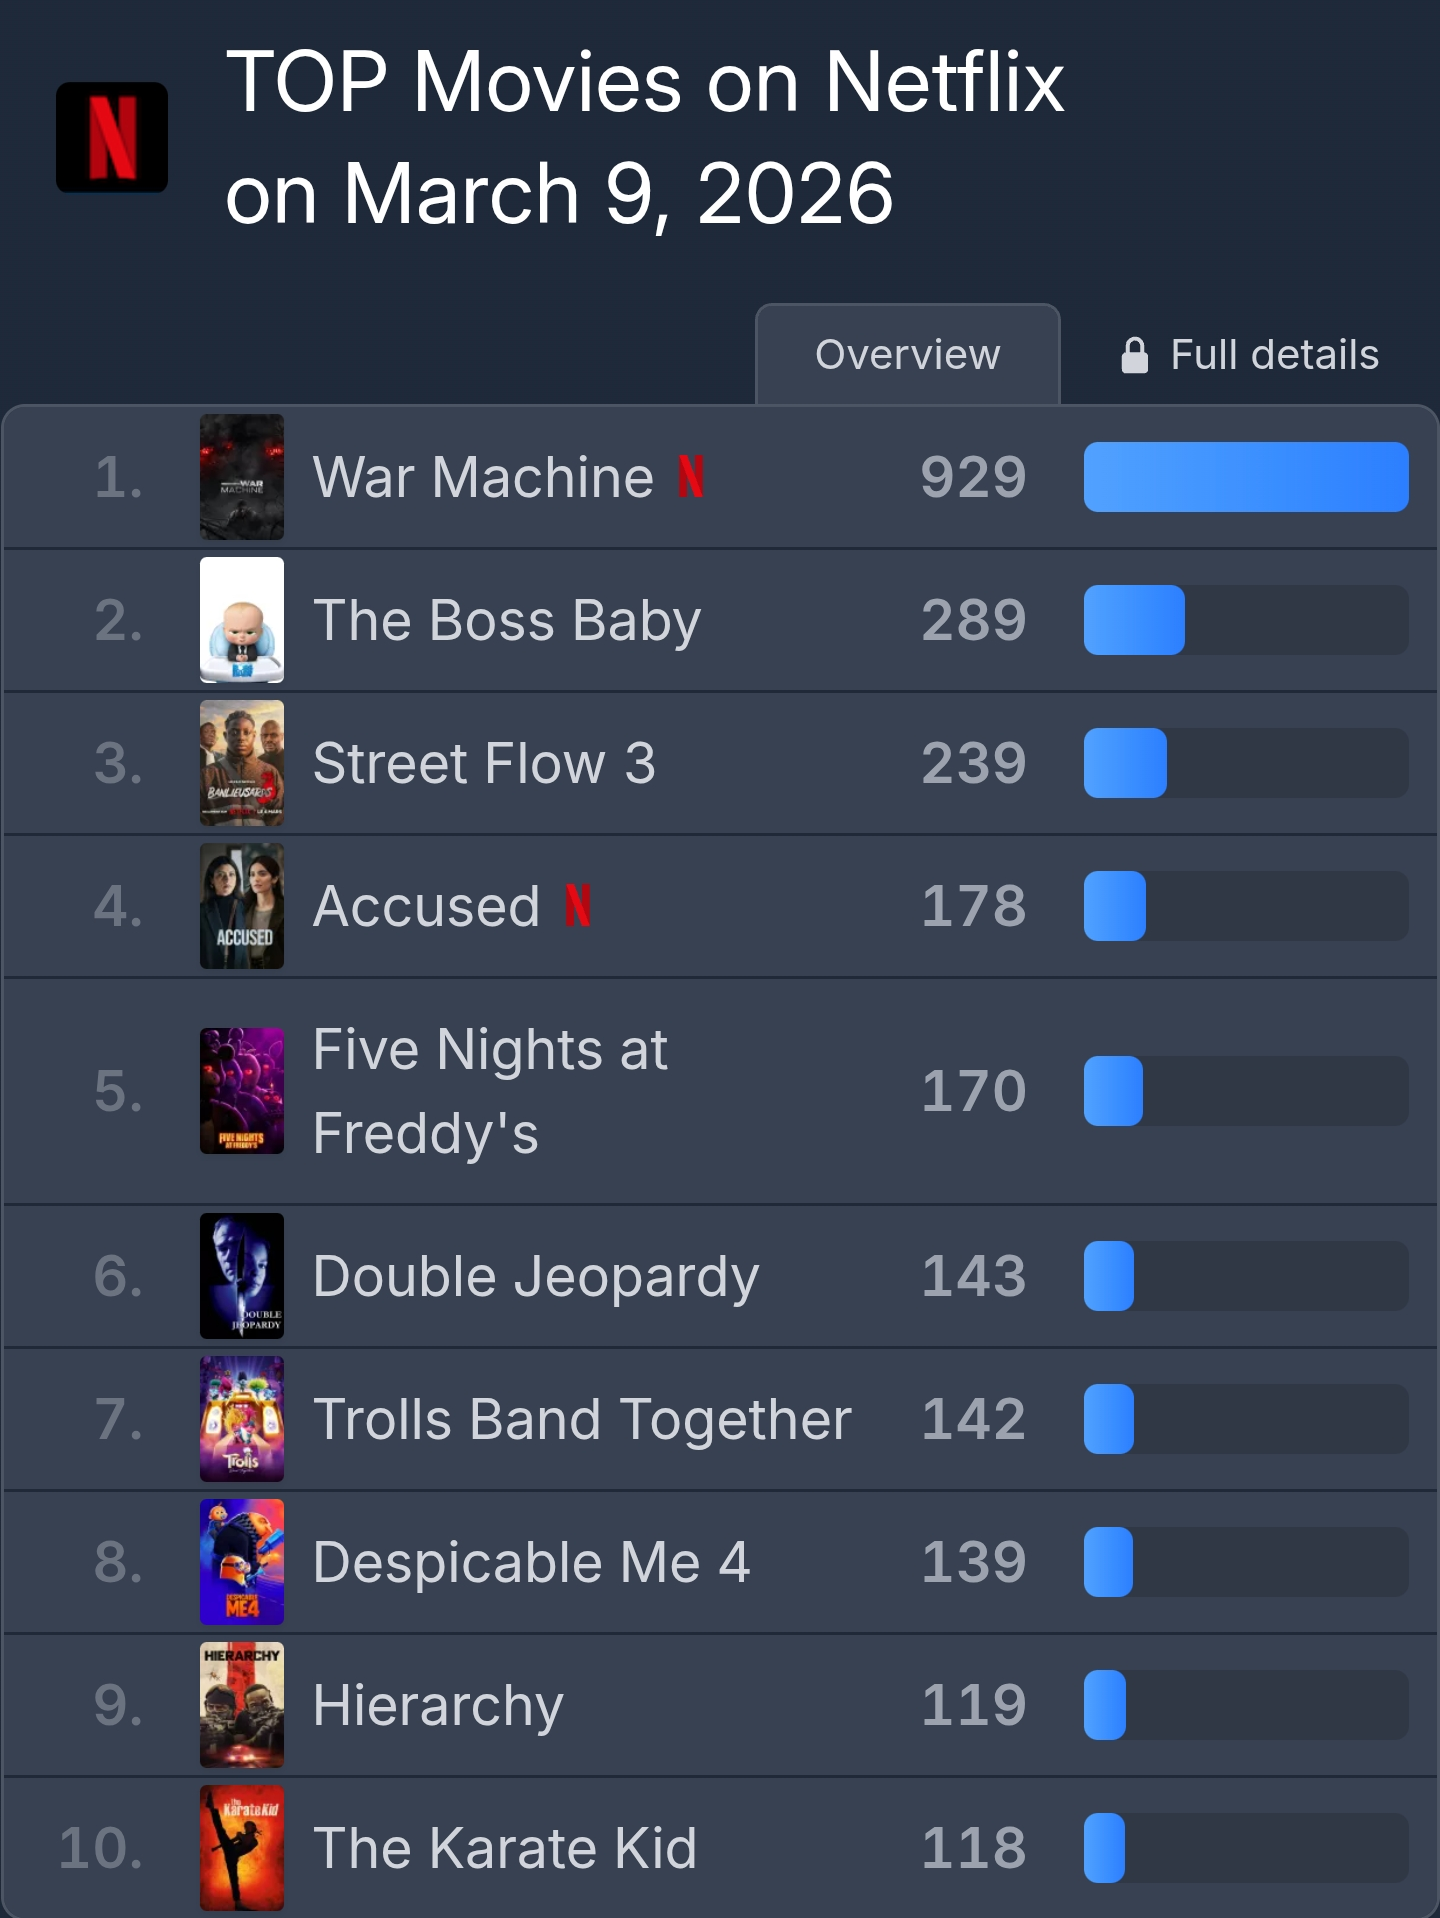
Task: Open the Double Jeopardy title link
Action: 536,1277
